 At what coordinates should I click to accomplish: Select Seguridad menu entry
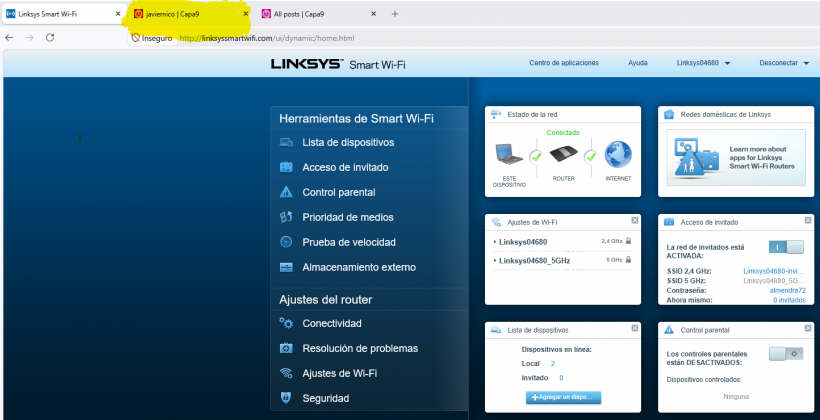325,398
